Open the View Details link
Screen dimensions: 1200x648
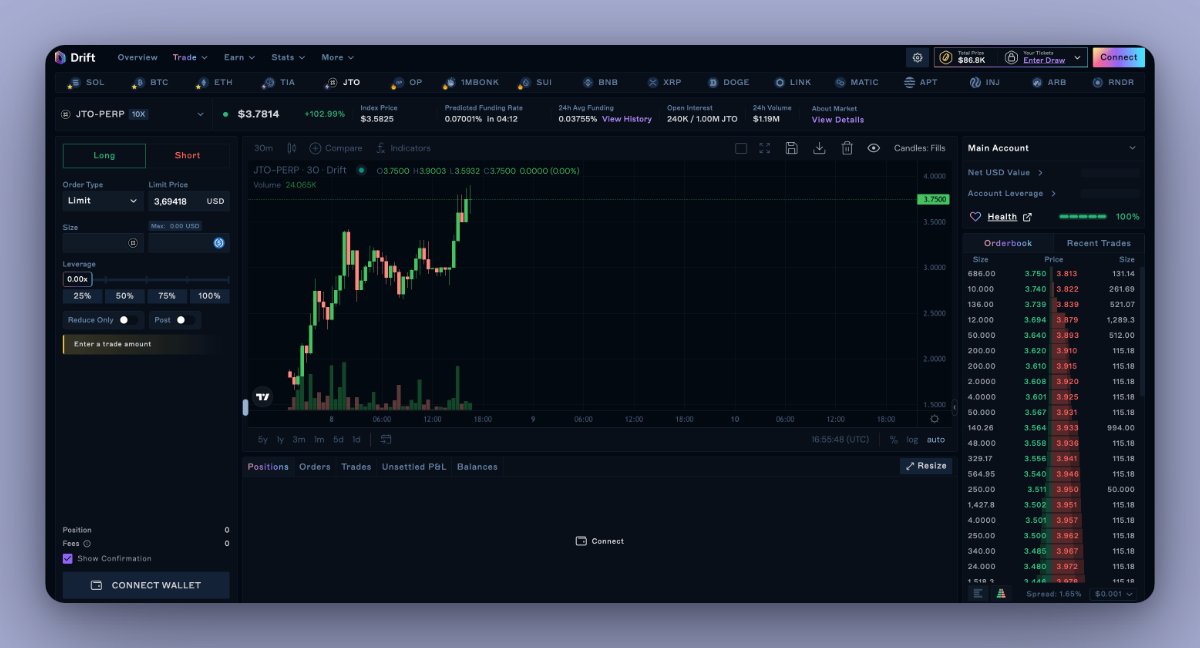click(x=838, y=120)
